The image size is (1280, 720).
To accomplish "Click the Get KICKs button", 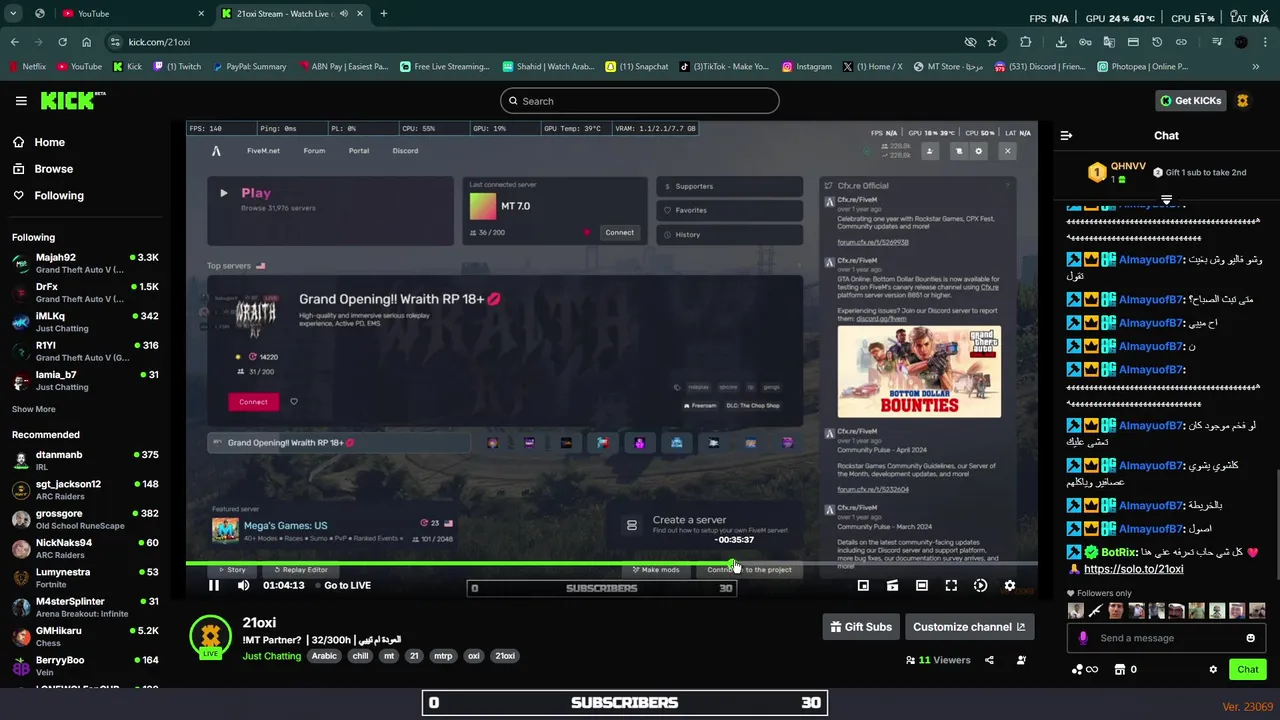I will coord(1190,101).
